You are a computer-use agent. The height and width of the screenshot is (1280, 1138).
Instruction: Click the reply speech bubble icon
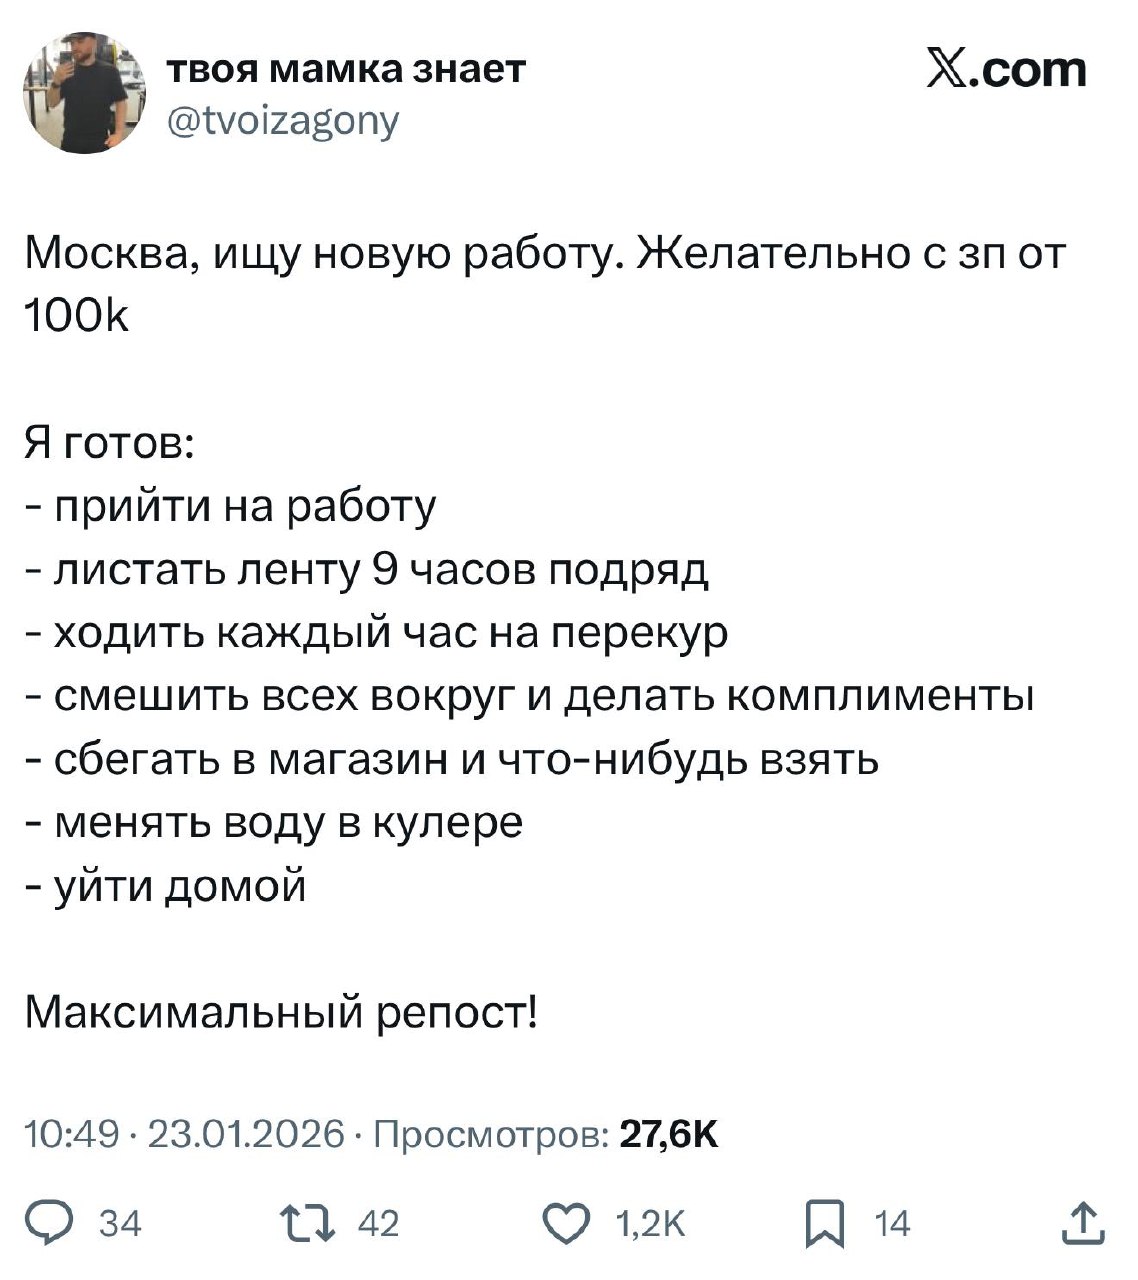[45, 1222]
